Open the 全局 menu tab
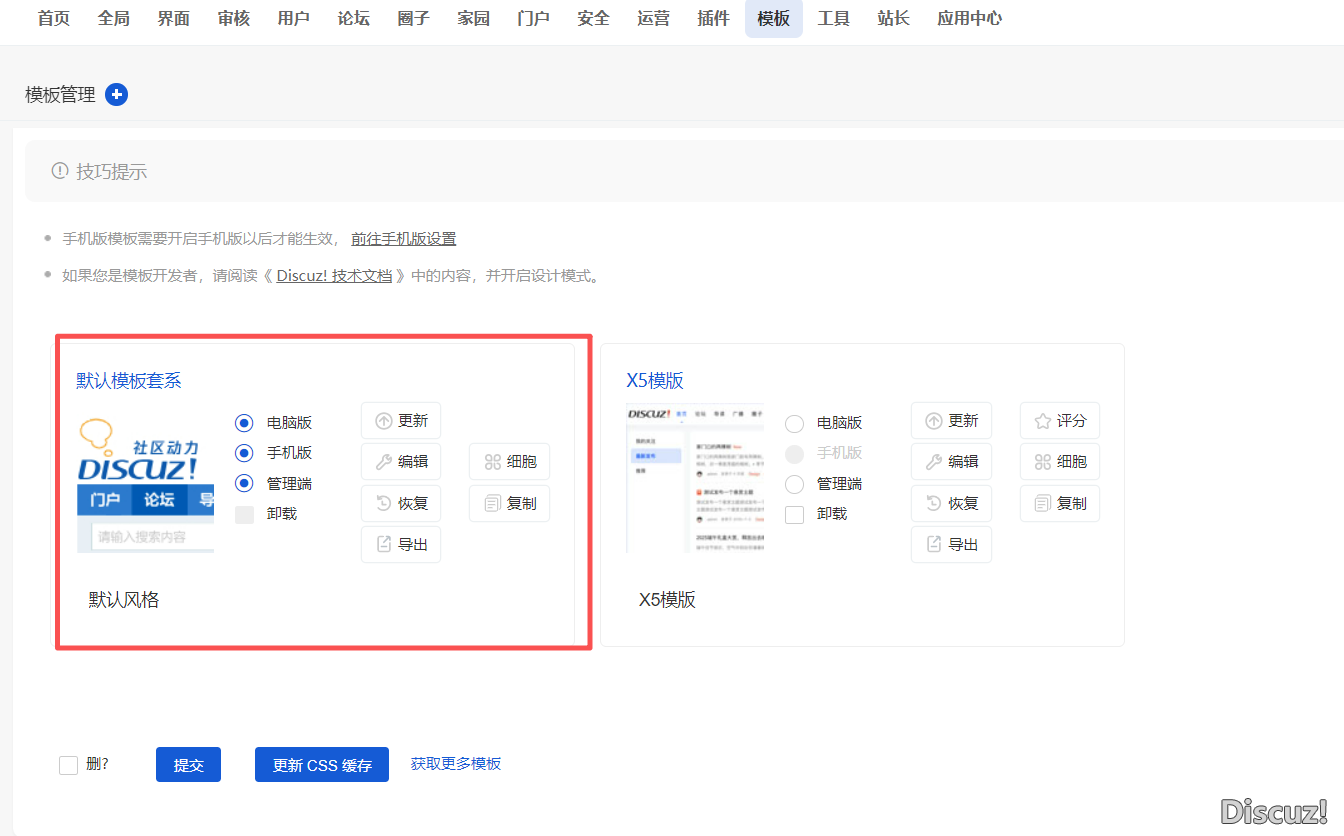The width and height of the screenshot is (1344, 836). coord(114,18)
